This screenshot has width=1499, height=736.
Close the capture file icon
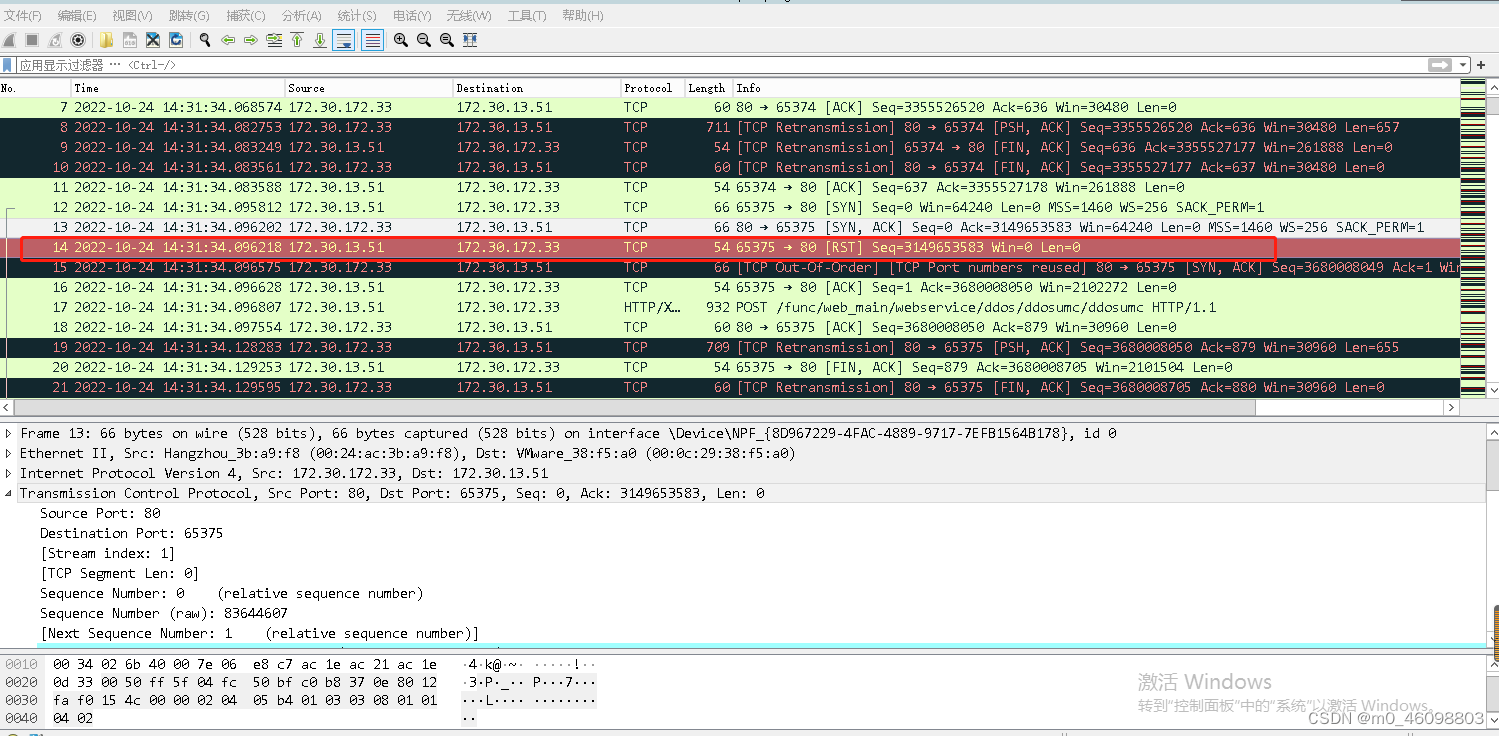pyautogui.click(x=153, y=40)
